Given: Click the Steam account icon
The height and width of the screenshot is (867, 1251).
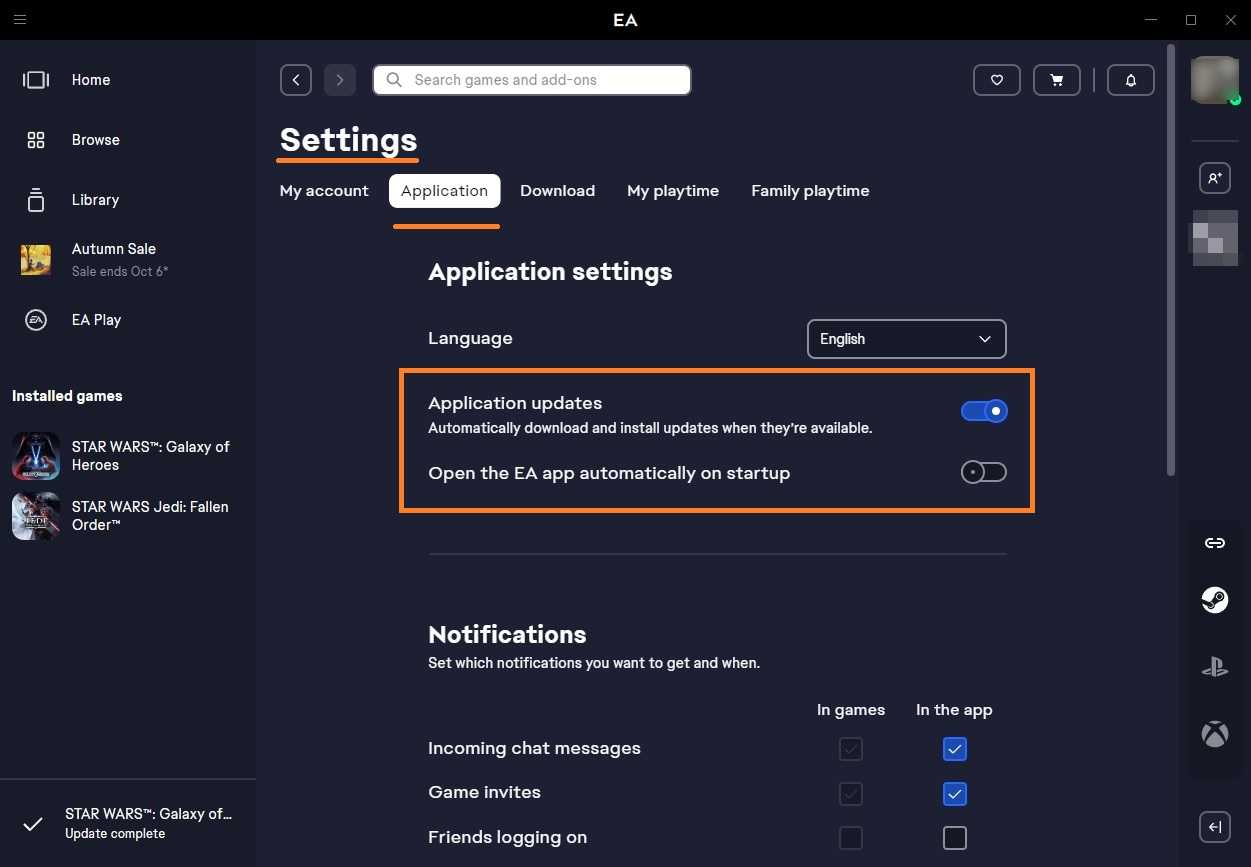Looking at the screenshot, I should click(x=1214, y=600).
